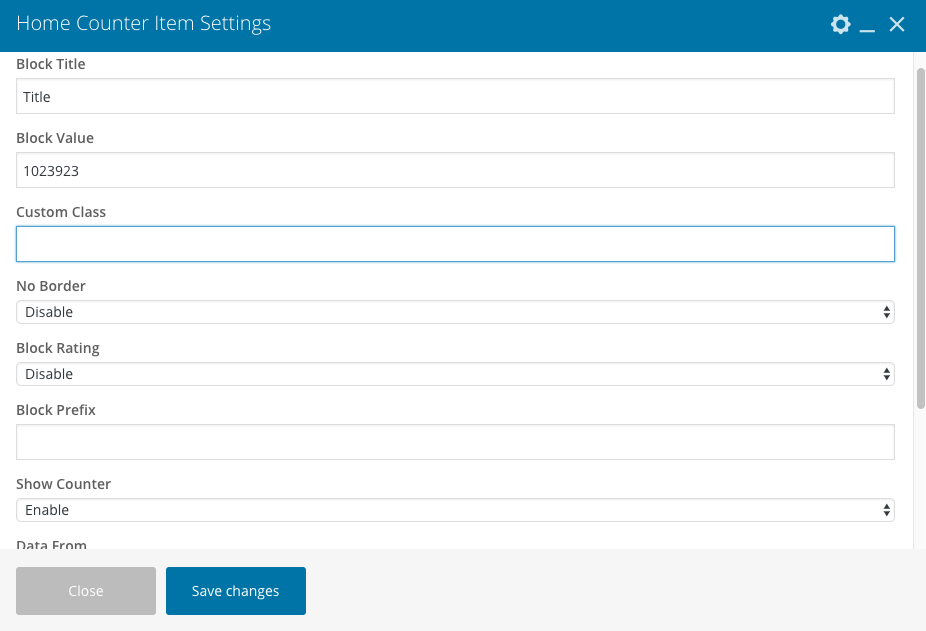
Task: Open the Show Counter dropdown set to Enable
Action: point(455,510)
